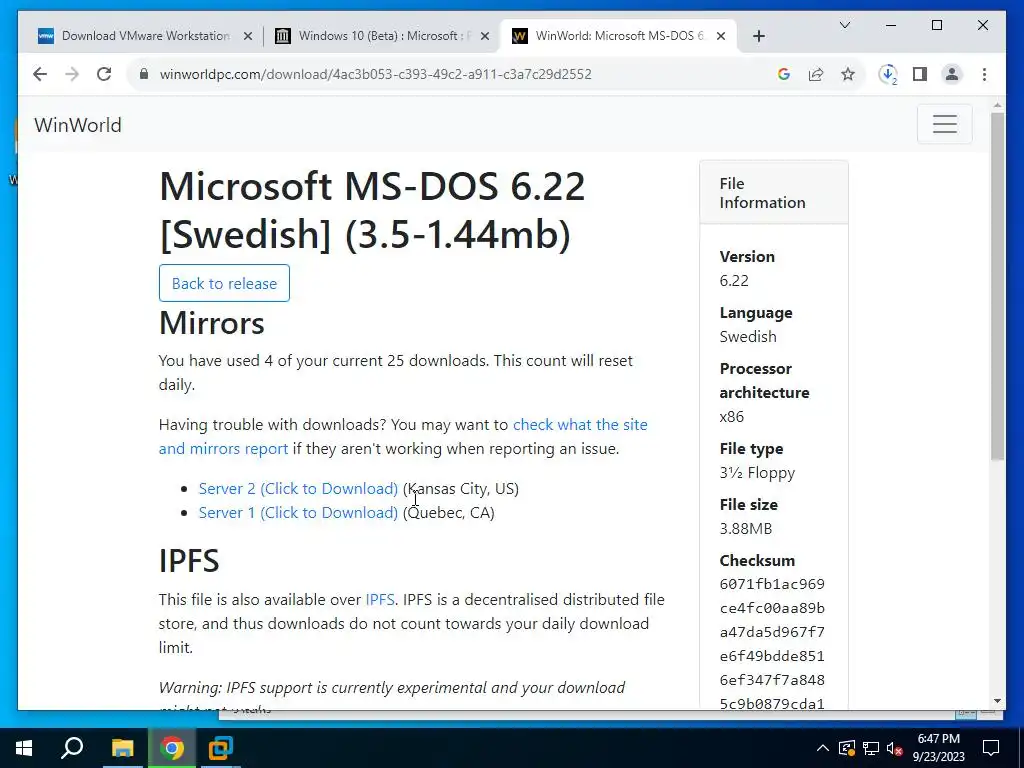Close the WinWorld MS-DOS tab

pos(721,36)
